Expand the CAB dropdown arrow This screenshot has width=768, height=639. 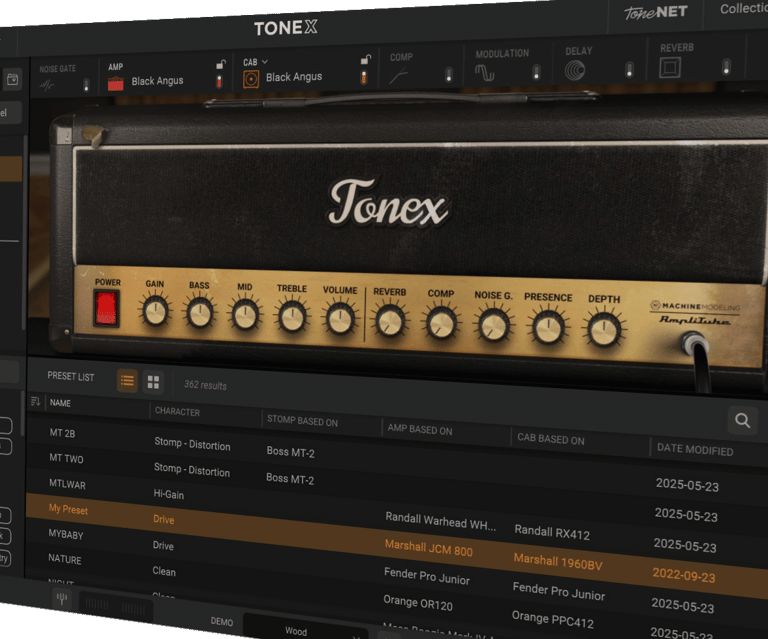(265, 61)
